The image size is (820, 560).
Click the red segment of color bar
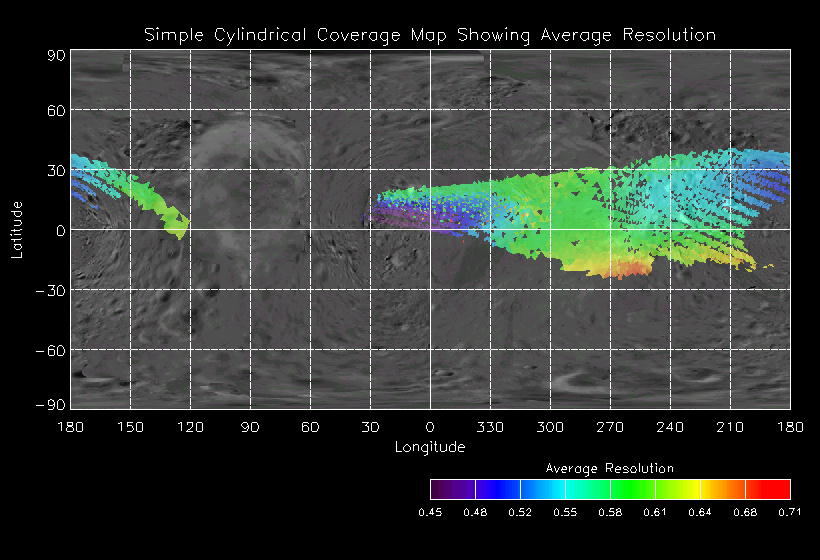tap(768, 489)
